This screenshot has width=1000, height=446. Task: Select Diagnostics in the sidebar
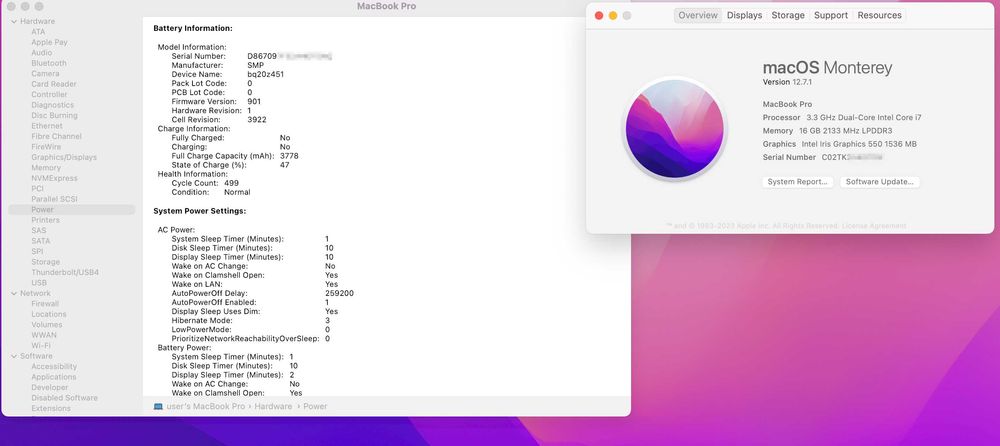[x=52, y=105]
